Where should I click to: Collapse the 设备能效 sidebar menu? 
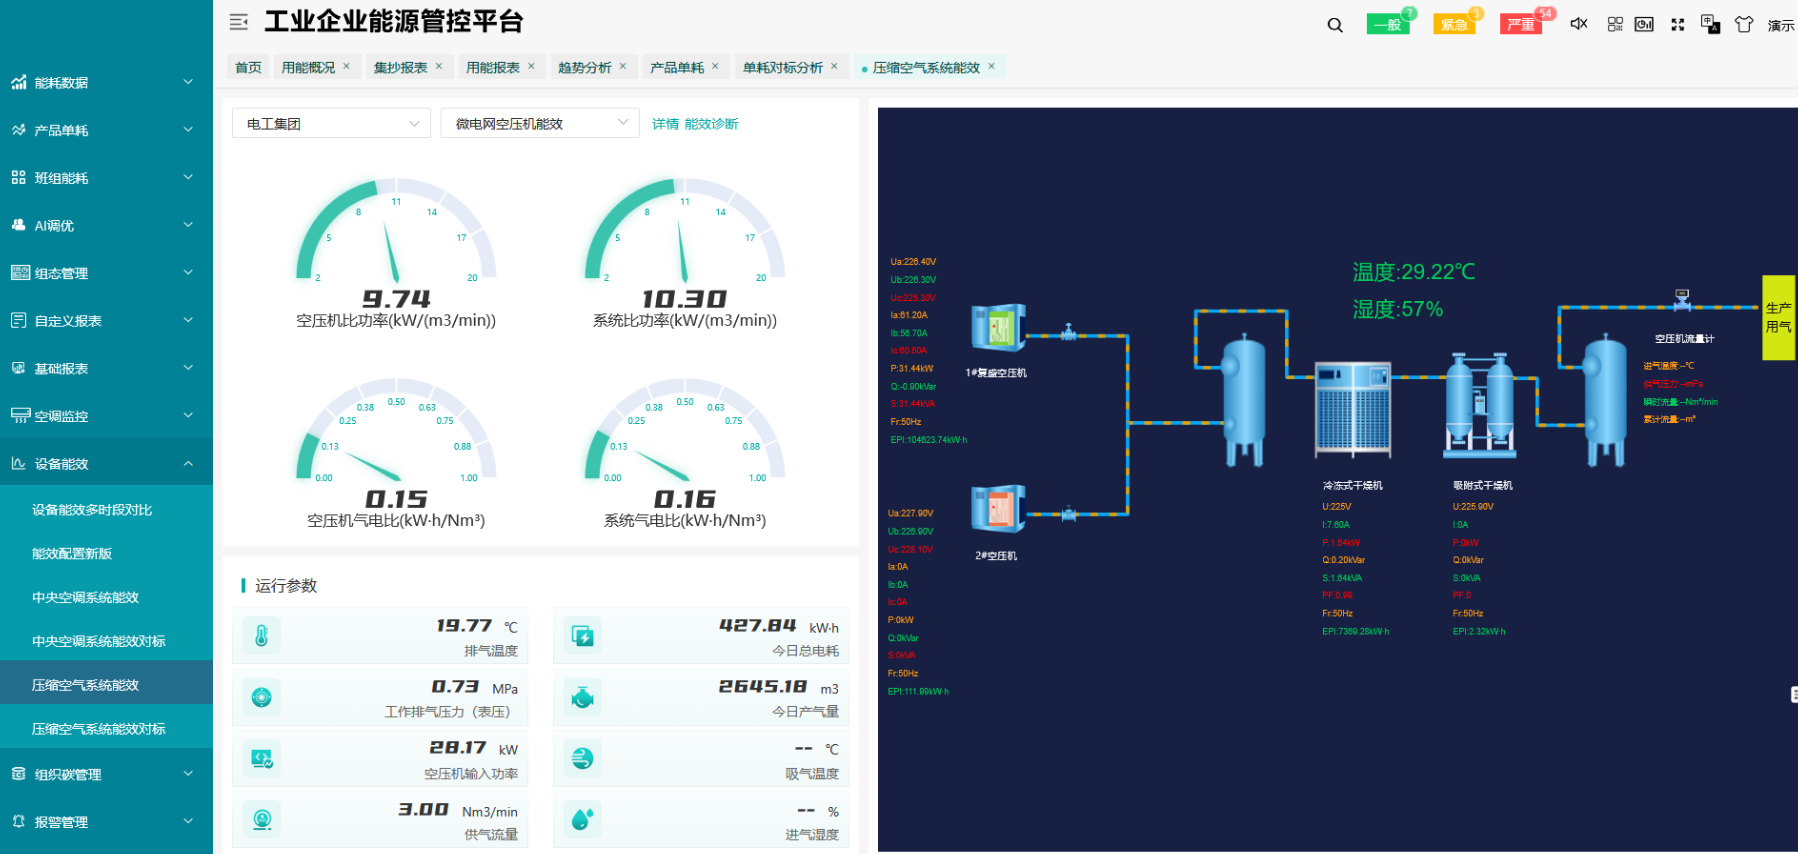[106, 463]
